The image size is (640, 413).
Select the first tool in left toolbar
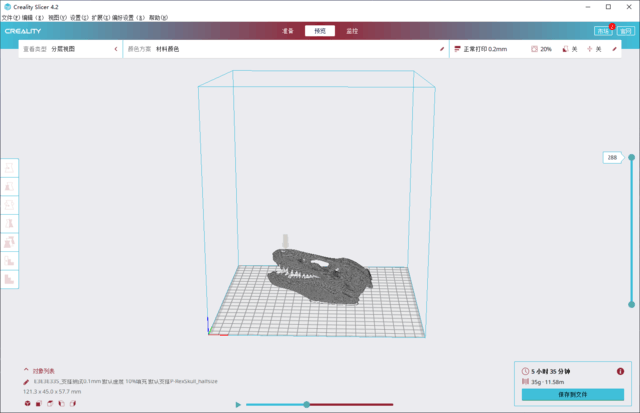[9, 168]
